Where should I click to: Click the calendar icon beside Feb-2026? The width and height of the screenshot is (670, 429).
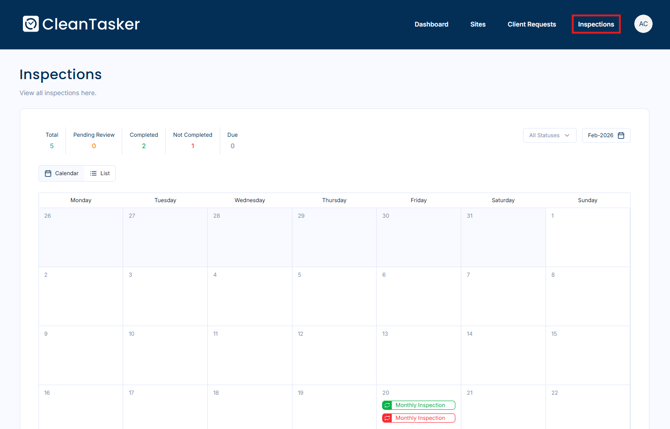pyautogui.click(x=621, y=135)
